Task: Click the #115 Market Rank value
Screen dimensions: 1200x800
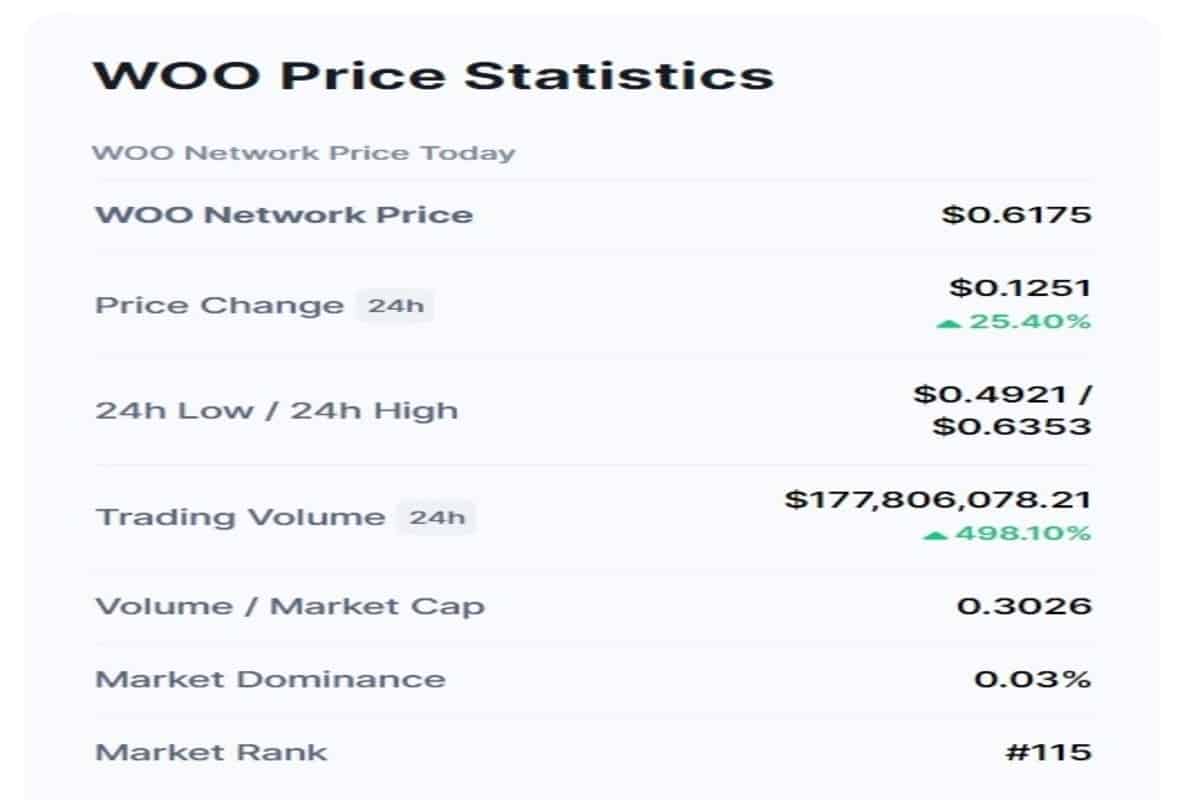Action: pyautogui.click(x=1048, y=751)
